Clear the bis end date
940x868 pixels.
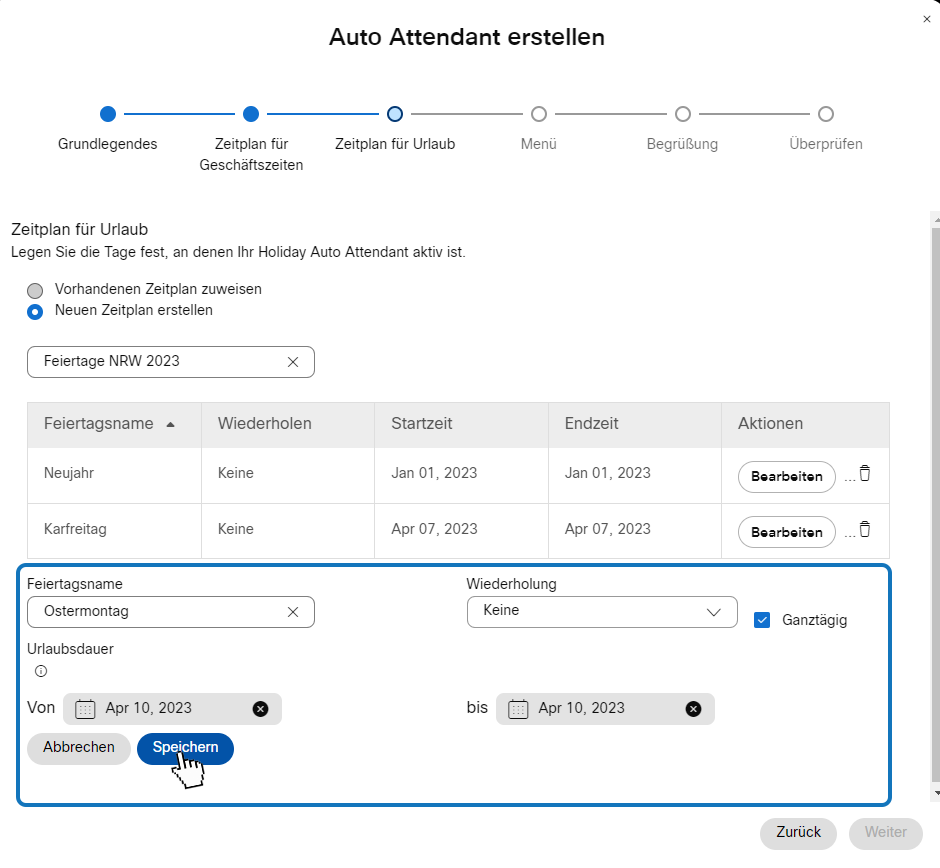[x=693, y=709]
